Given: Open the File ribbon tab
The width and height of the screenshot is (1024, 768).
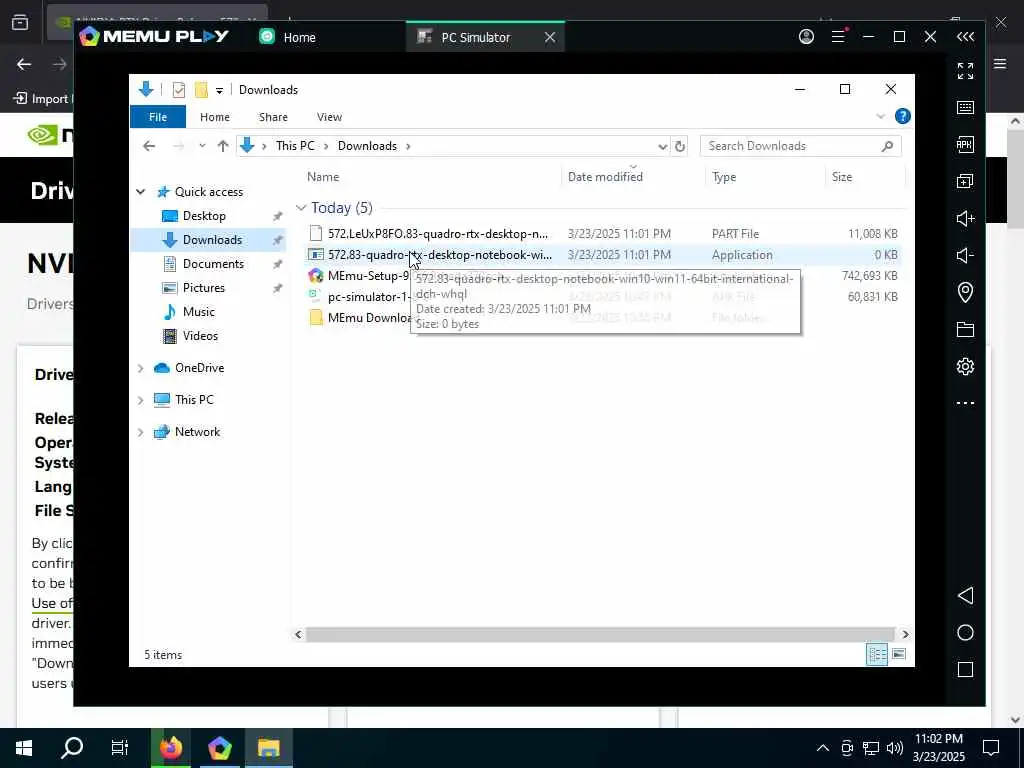Looking at the screenshot, I should 158,117.
